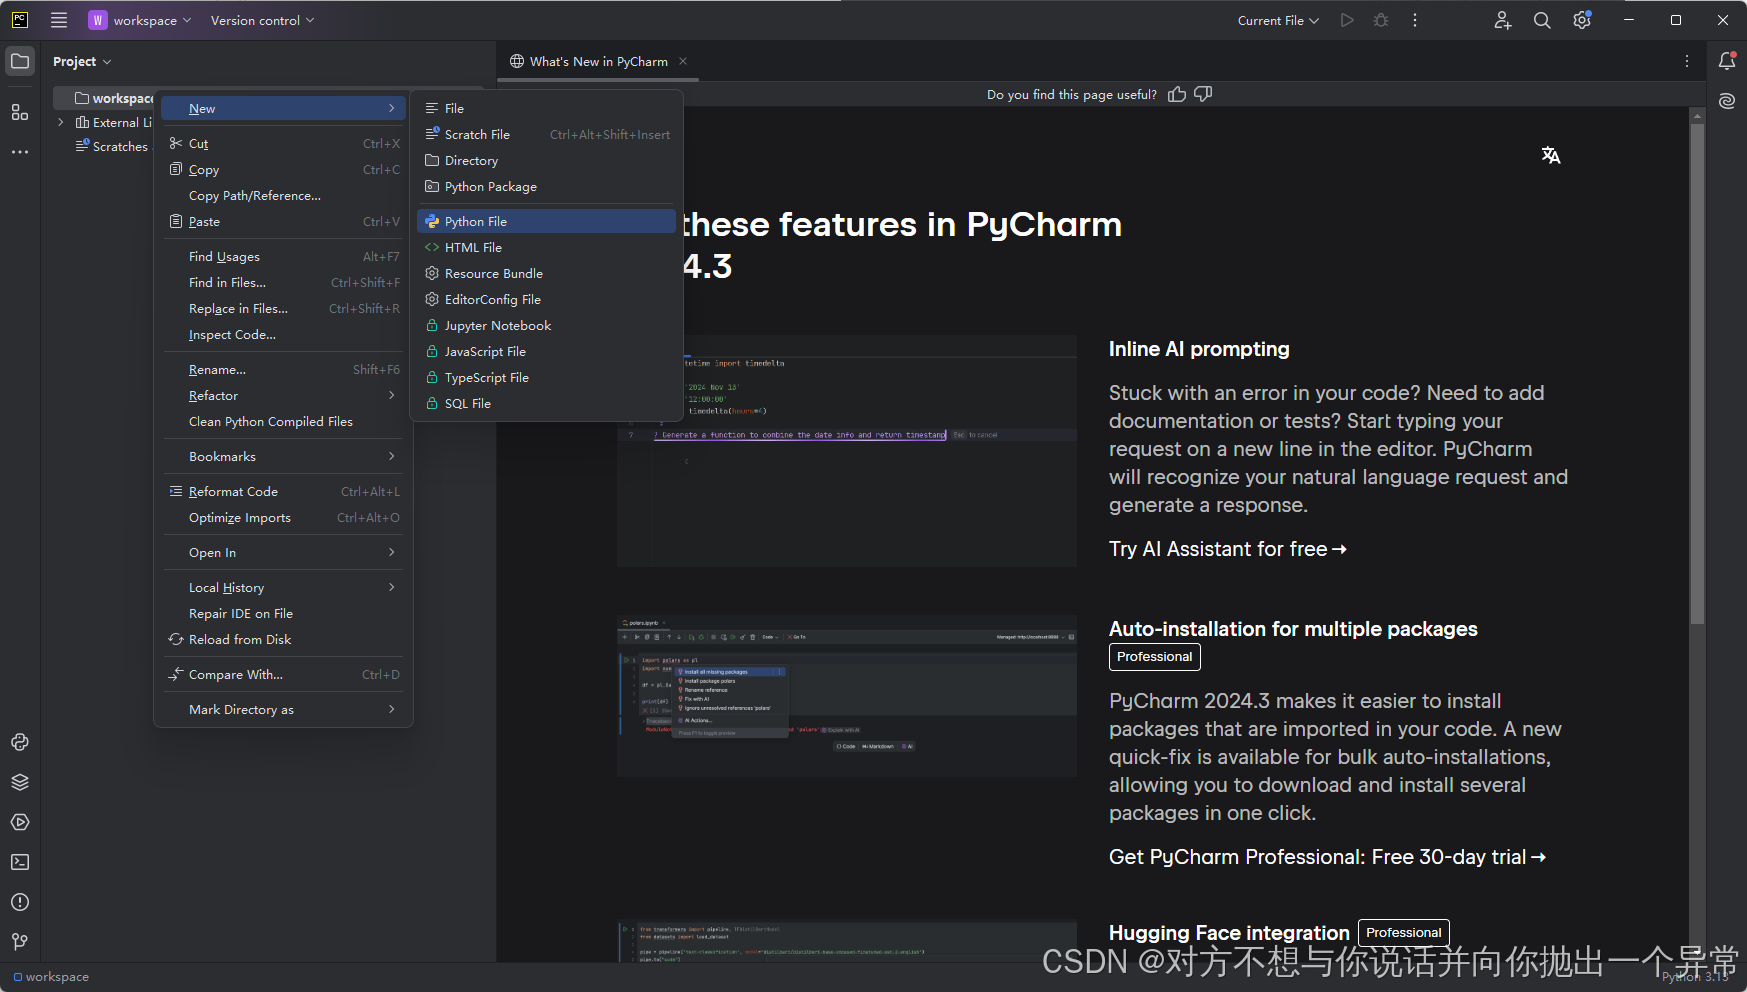This screenshot has width=1747, height=992.
Task: Open Search Everywhere magnifier
Action: coord(1542,20)
